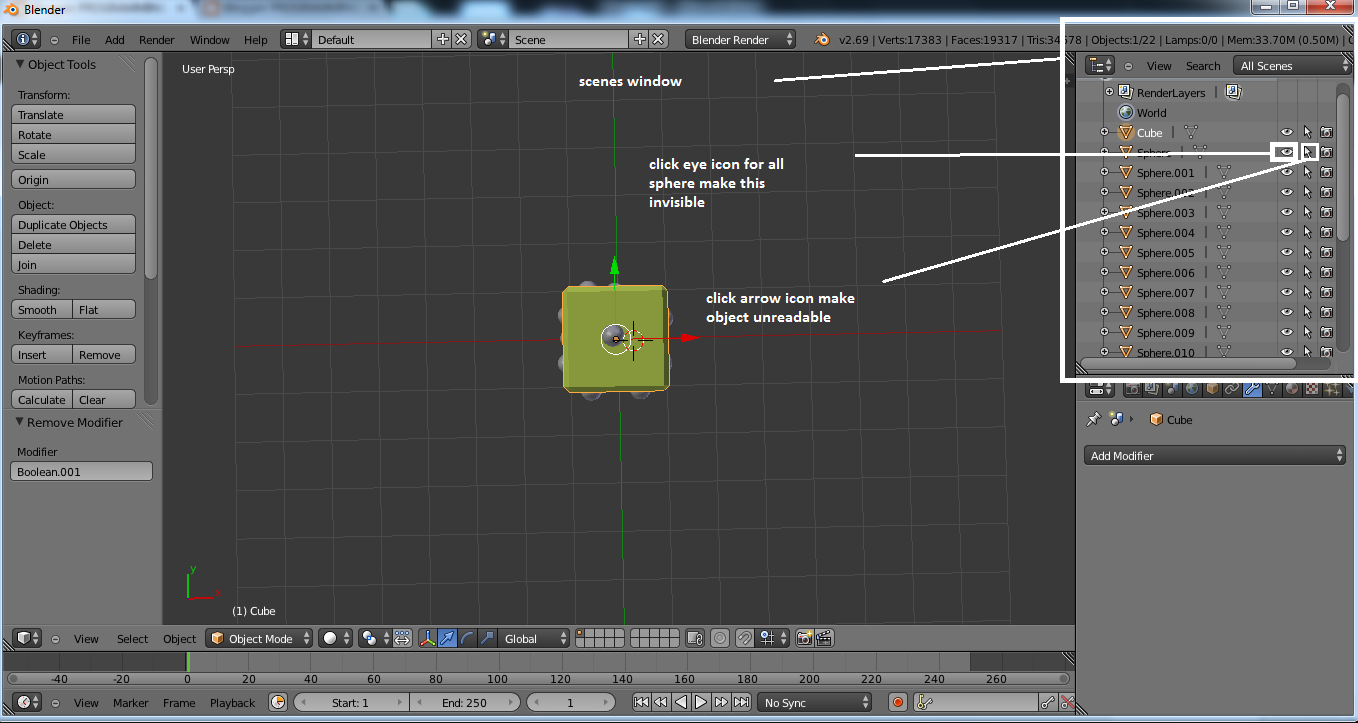This screenshot has width=1358, height=723.
Task: Click the lock camera to layers icon
Action: (x=695, y=638)
